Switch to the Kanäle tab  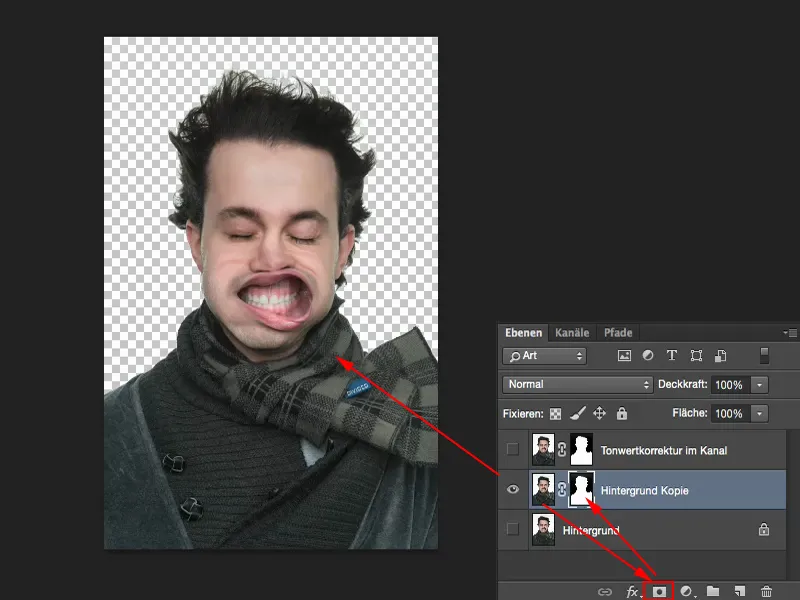coord(572,333)
